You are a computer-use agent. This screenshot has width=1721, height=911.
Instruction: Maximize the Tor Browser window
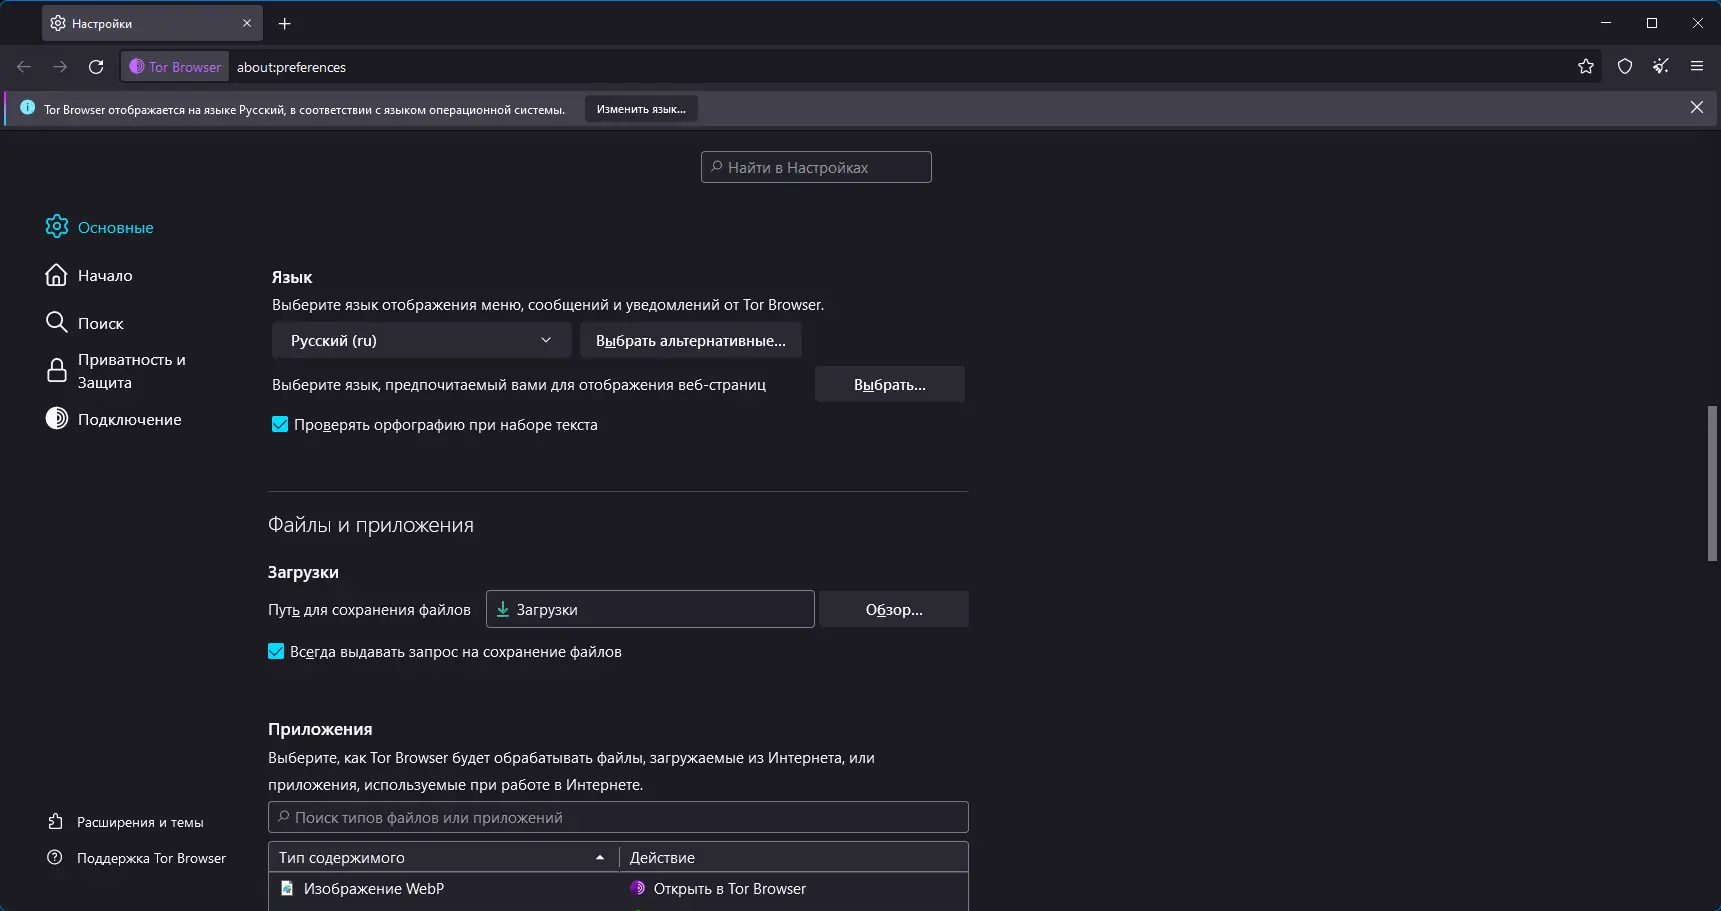1652,23
